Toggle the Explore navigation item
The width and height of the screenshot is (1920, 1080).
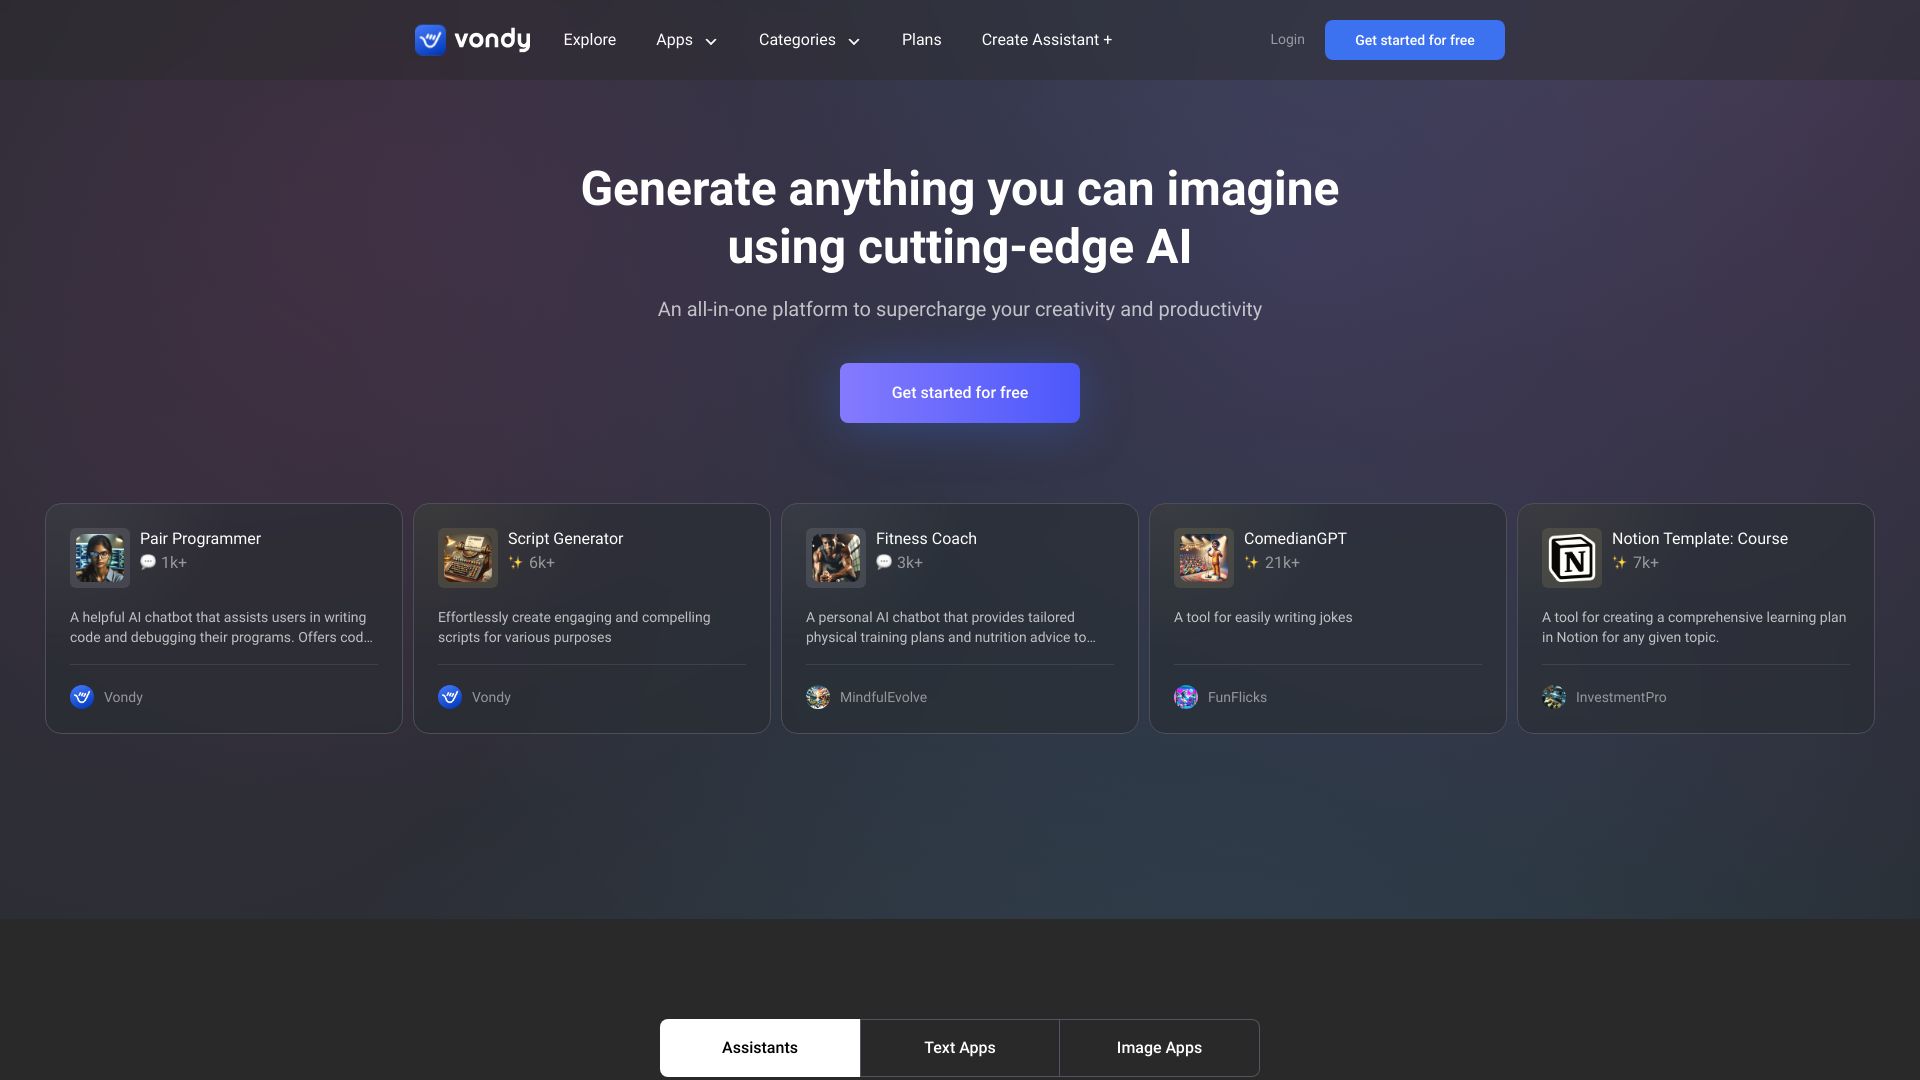[589, 40]
